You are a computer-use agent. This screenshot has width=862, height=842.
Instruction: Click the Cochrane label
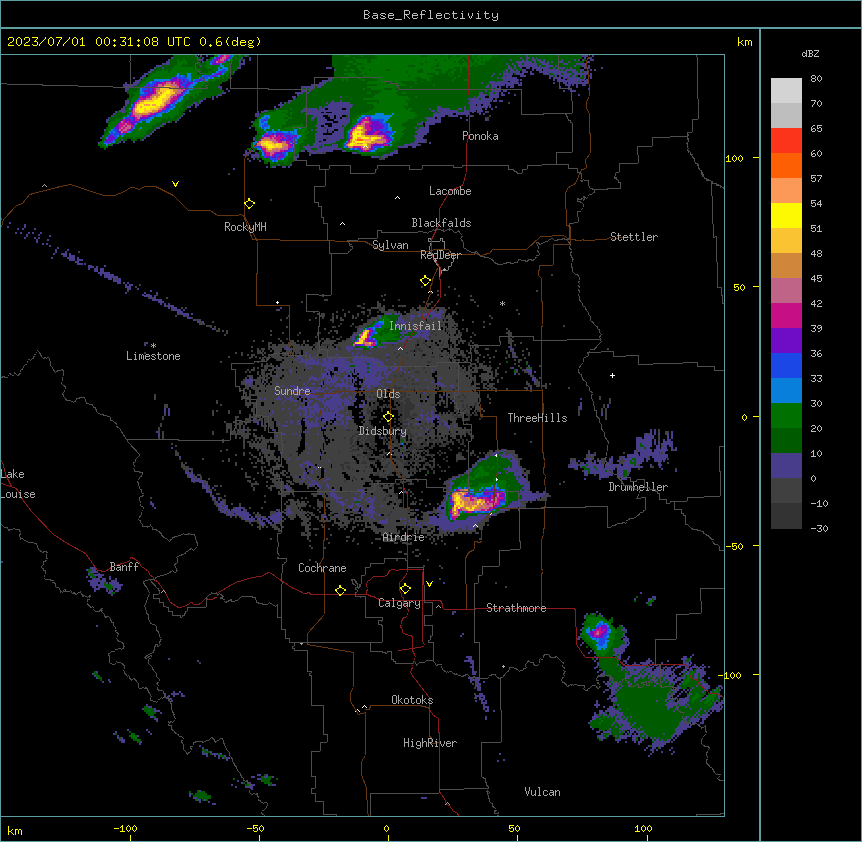tap(322, 568)
